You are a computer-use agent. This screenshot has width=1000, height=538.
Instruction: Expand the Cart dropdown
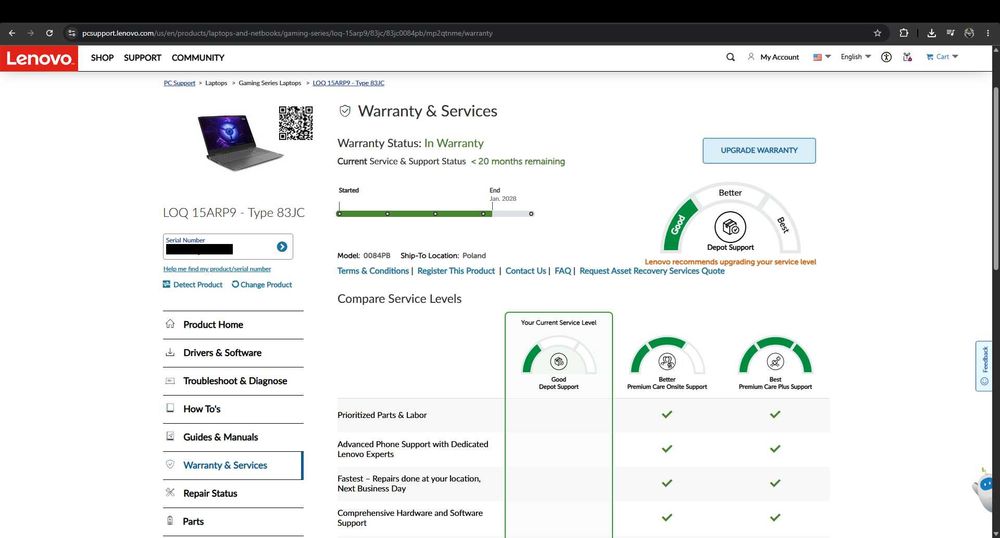click(x=943, y=57)
